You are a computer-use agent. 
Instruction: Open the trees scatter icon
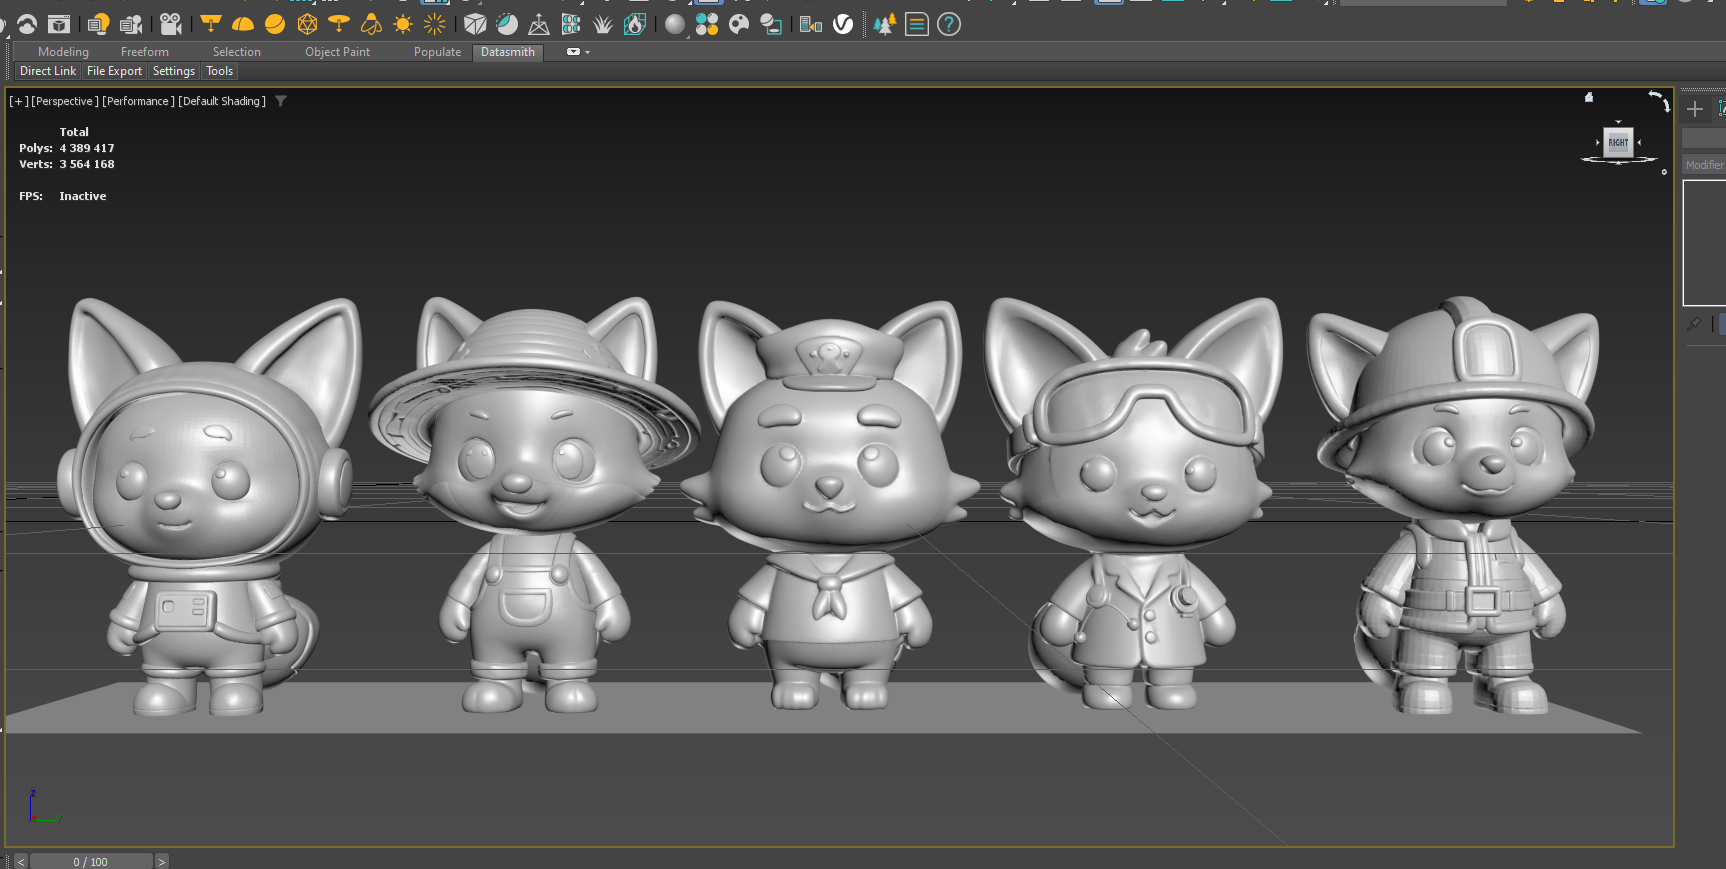click(x=884, y=24)
